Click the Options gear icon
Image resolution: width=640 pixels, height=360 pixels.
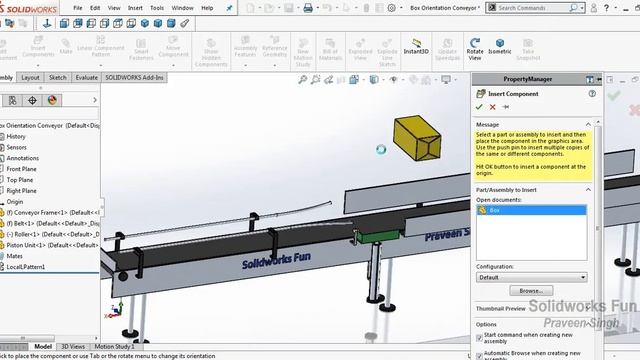tap(391, 8)
